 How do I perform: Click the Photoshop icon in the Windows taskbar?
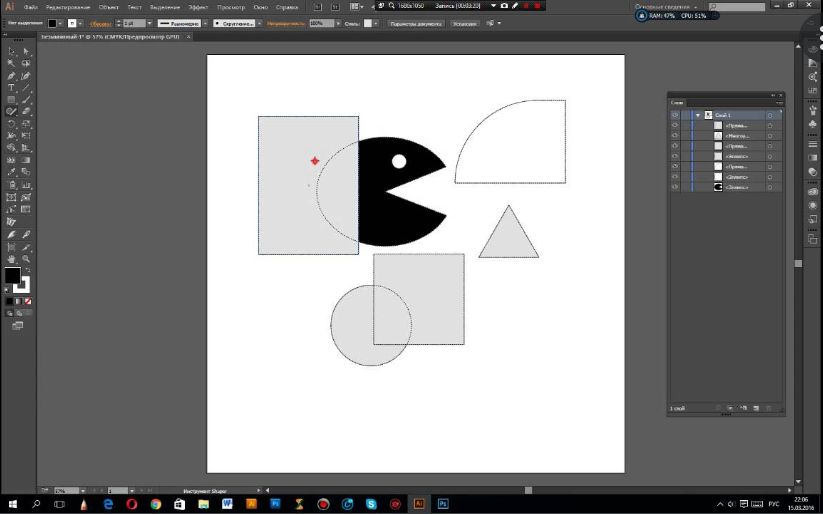coord(444,503)
